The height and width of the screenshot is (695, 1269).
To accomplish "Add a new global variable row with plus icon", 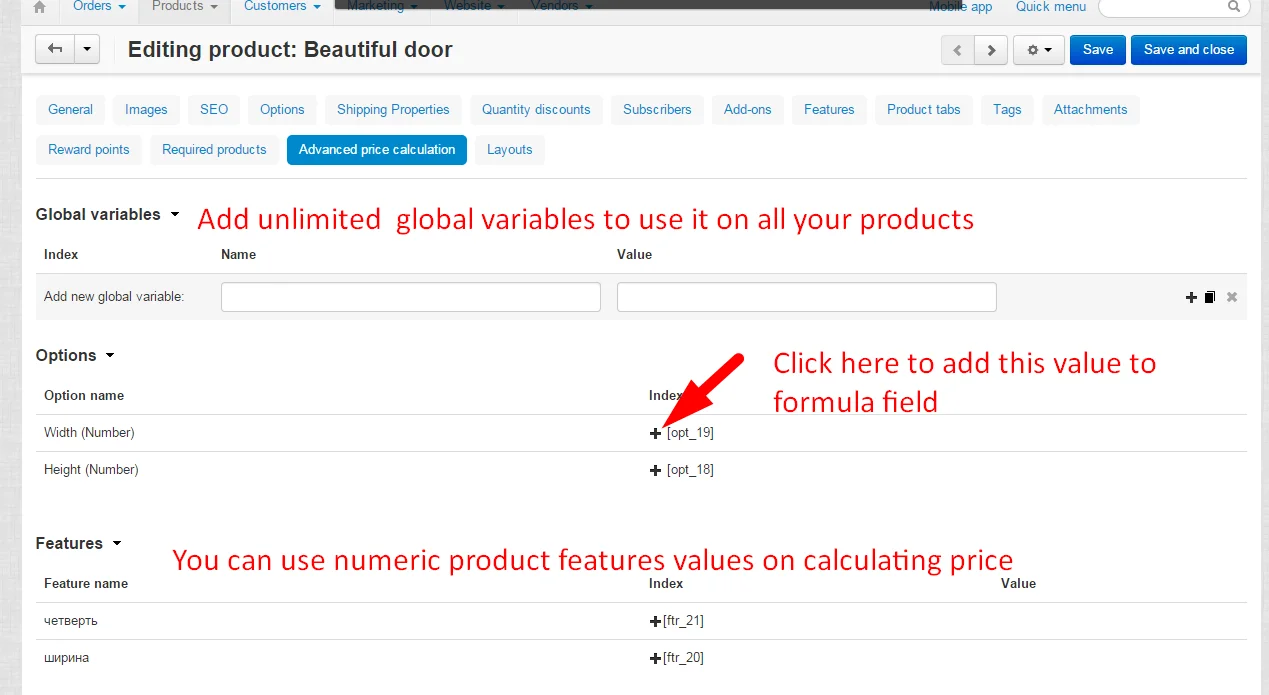I will pos(1191,297).
